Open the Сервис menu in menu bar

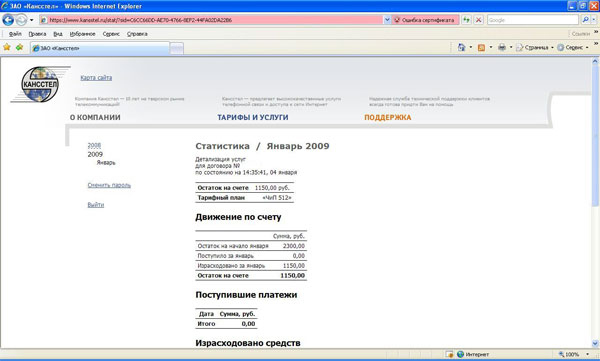[111, 34]
